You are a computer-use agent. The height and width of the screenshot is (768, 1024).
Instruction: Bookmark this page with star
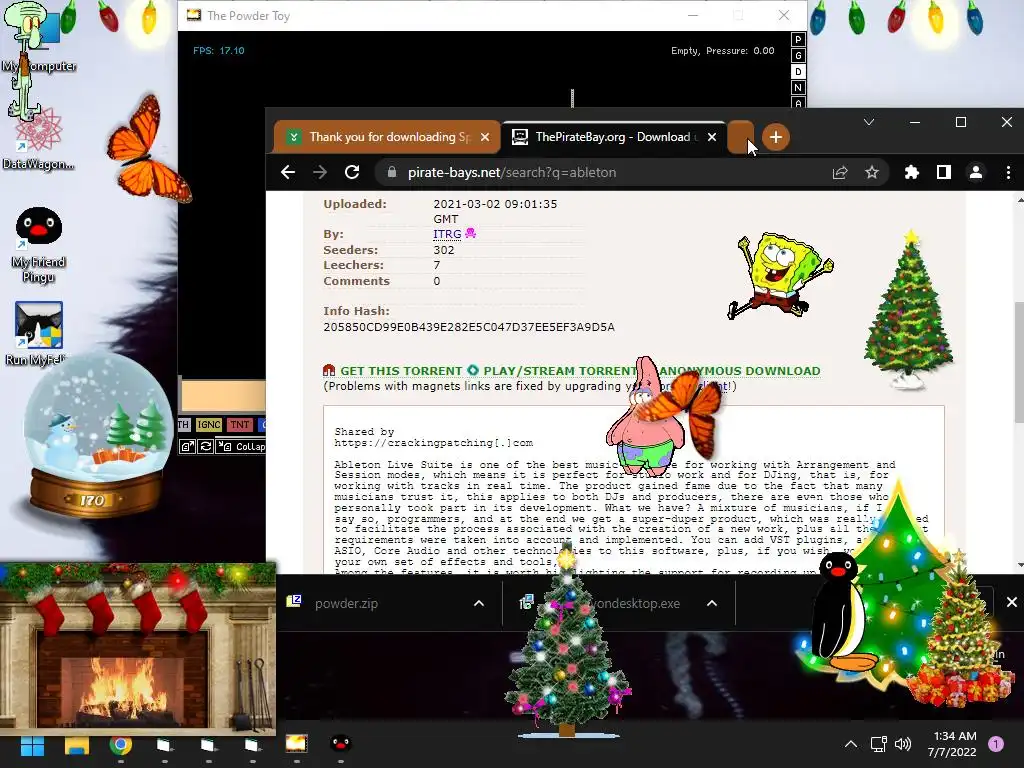pyautogui.click(x=872, y=172)
